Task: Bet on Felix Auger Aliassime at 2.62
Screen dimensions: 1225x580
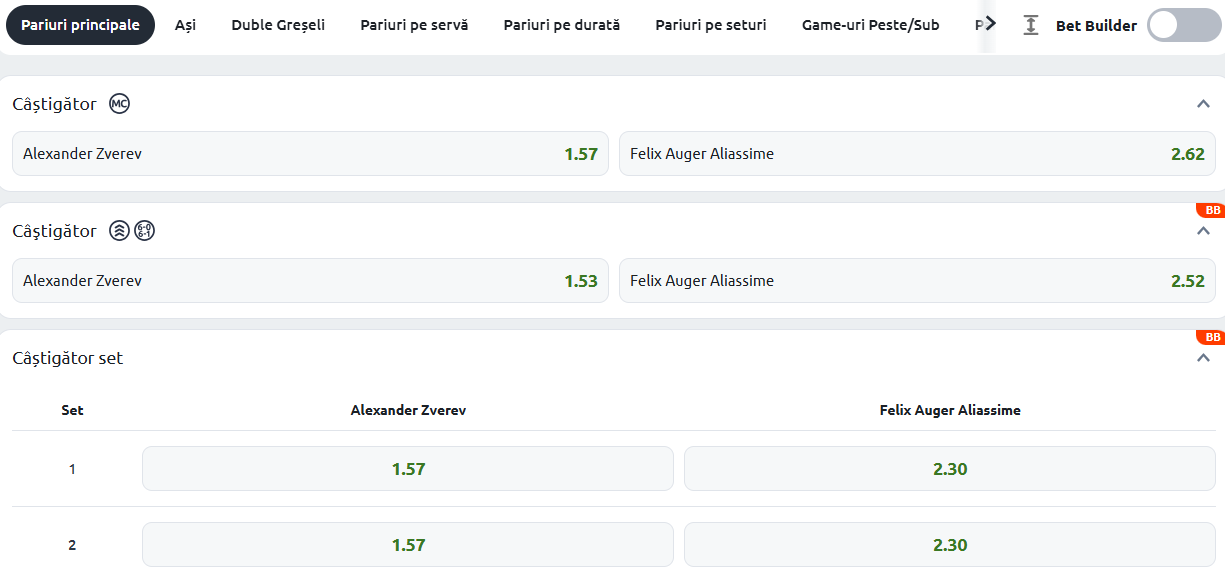Action: click(x=917, y=154)
